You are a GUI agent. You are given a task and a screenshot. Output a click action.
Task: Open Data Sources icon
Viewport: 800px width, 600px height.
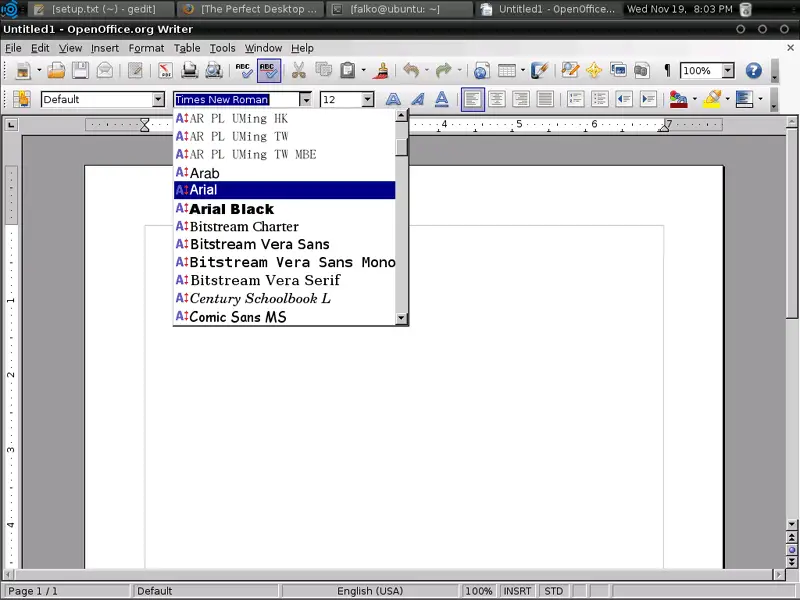[x=642, y=70]
